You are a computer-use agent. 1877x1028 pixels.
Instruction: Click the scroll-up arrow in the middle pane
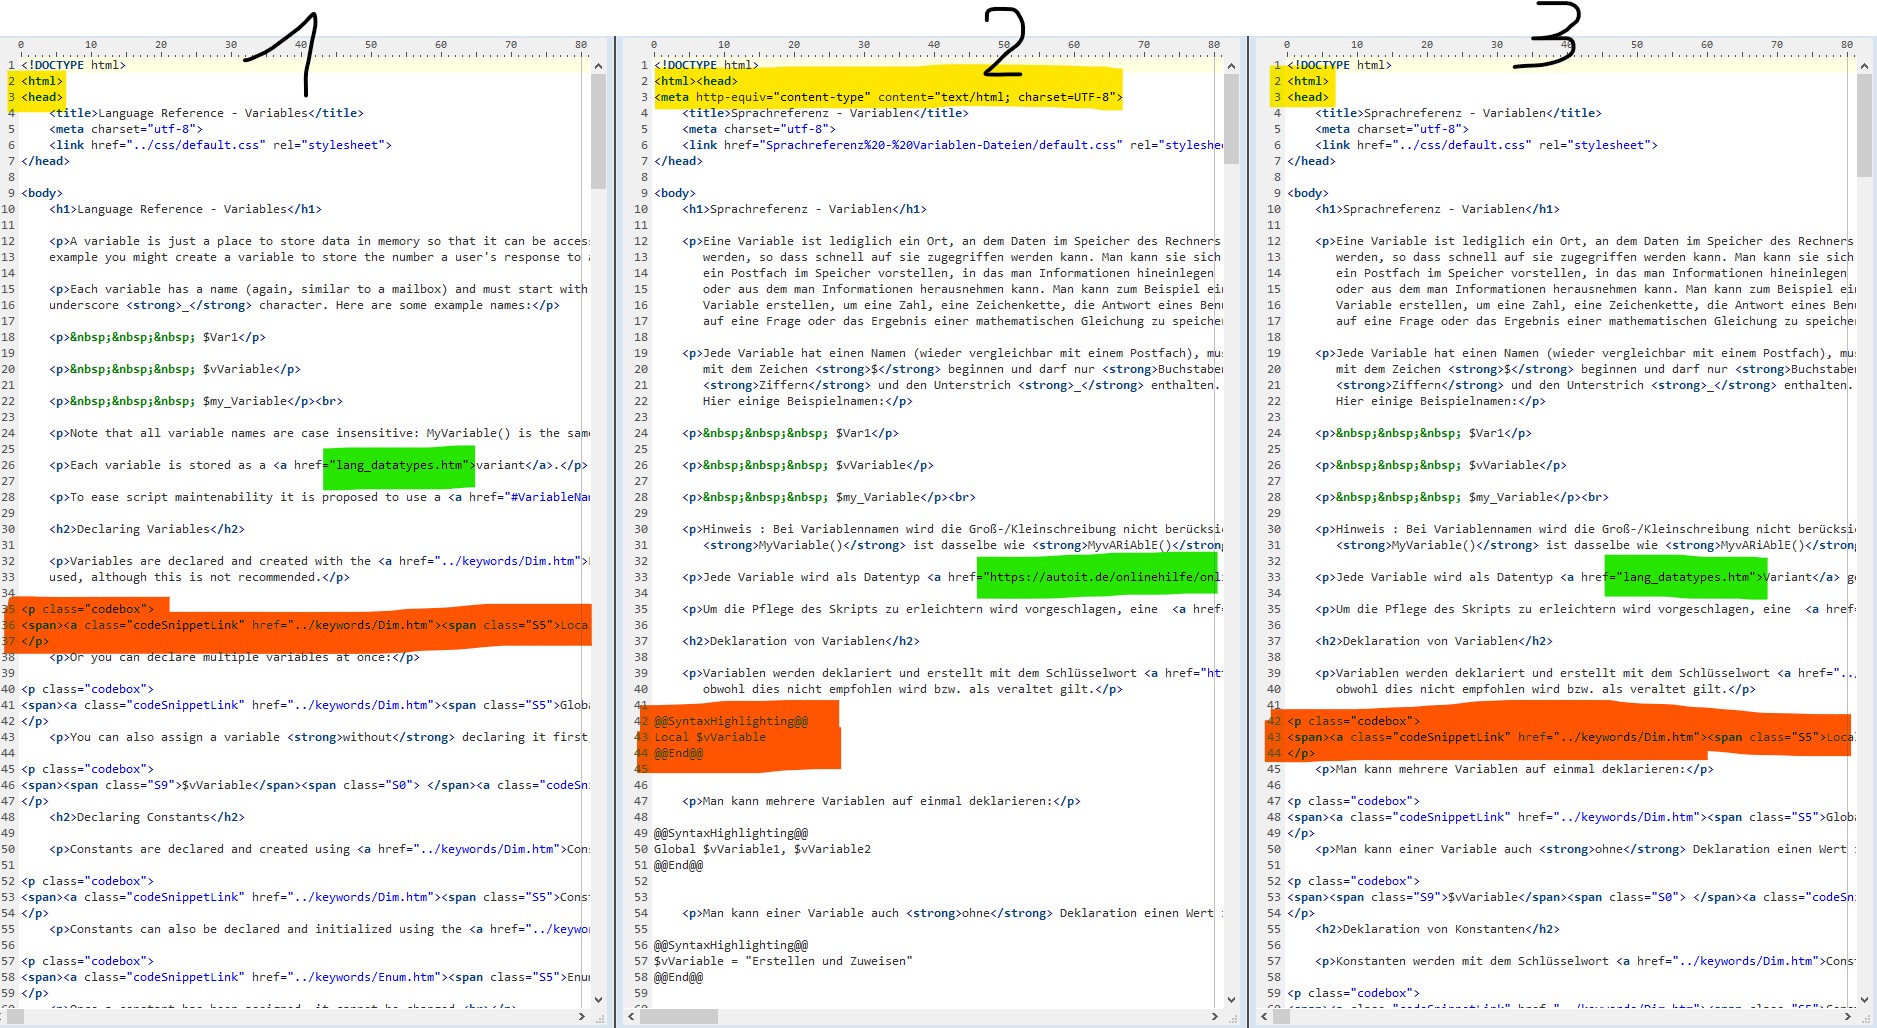coord(1231,66)
